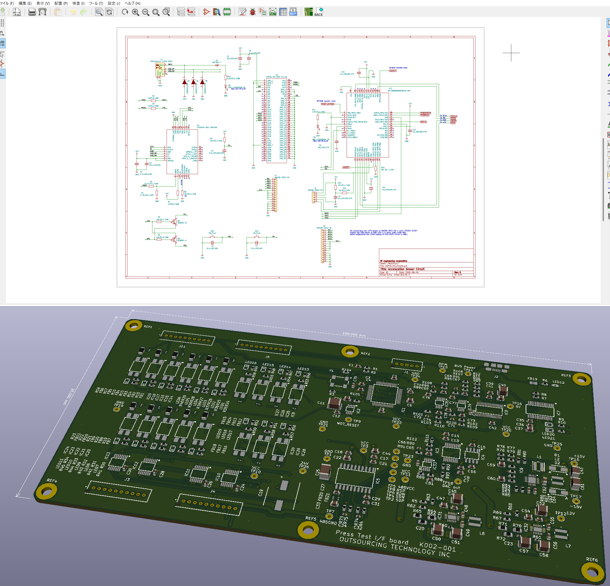Toggle hidden pins display
This screenshot has width=610, height=586.
[x=2, y=63]
